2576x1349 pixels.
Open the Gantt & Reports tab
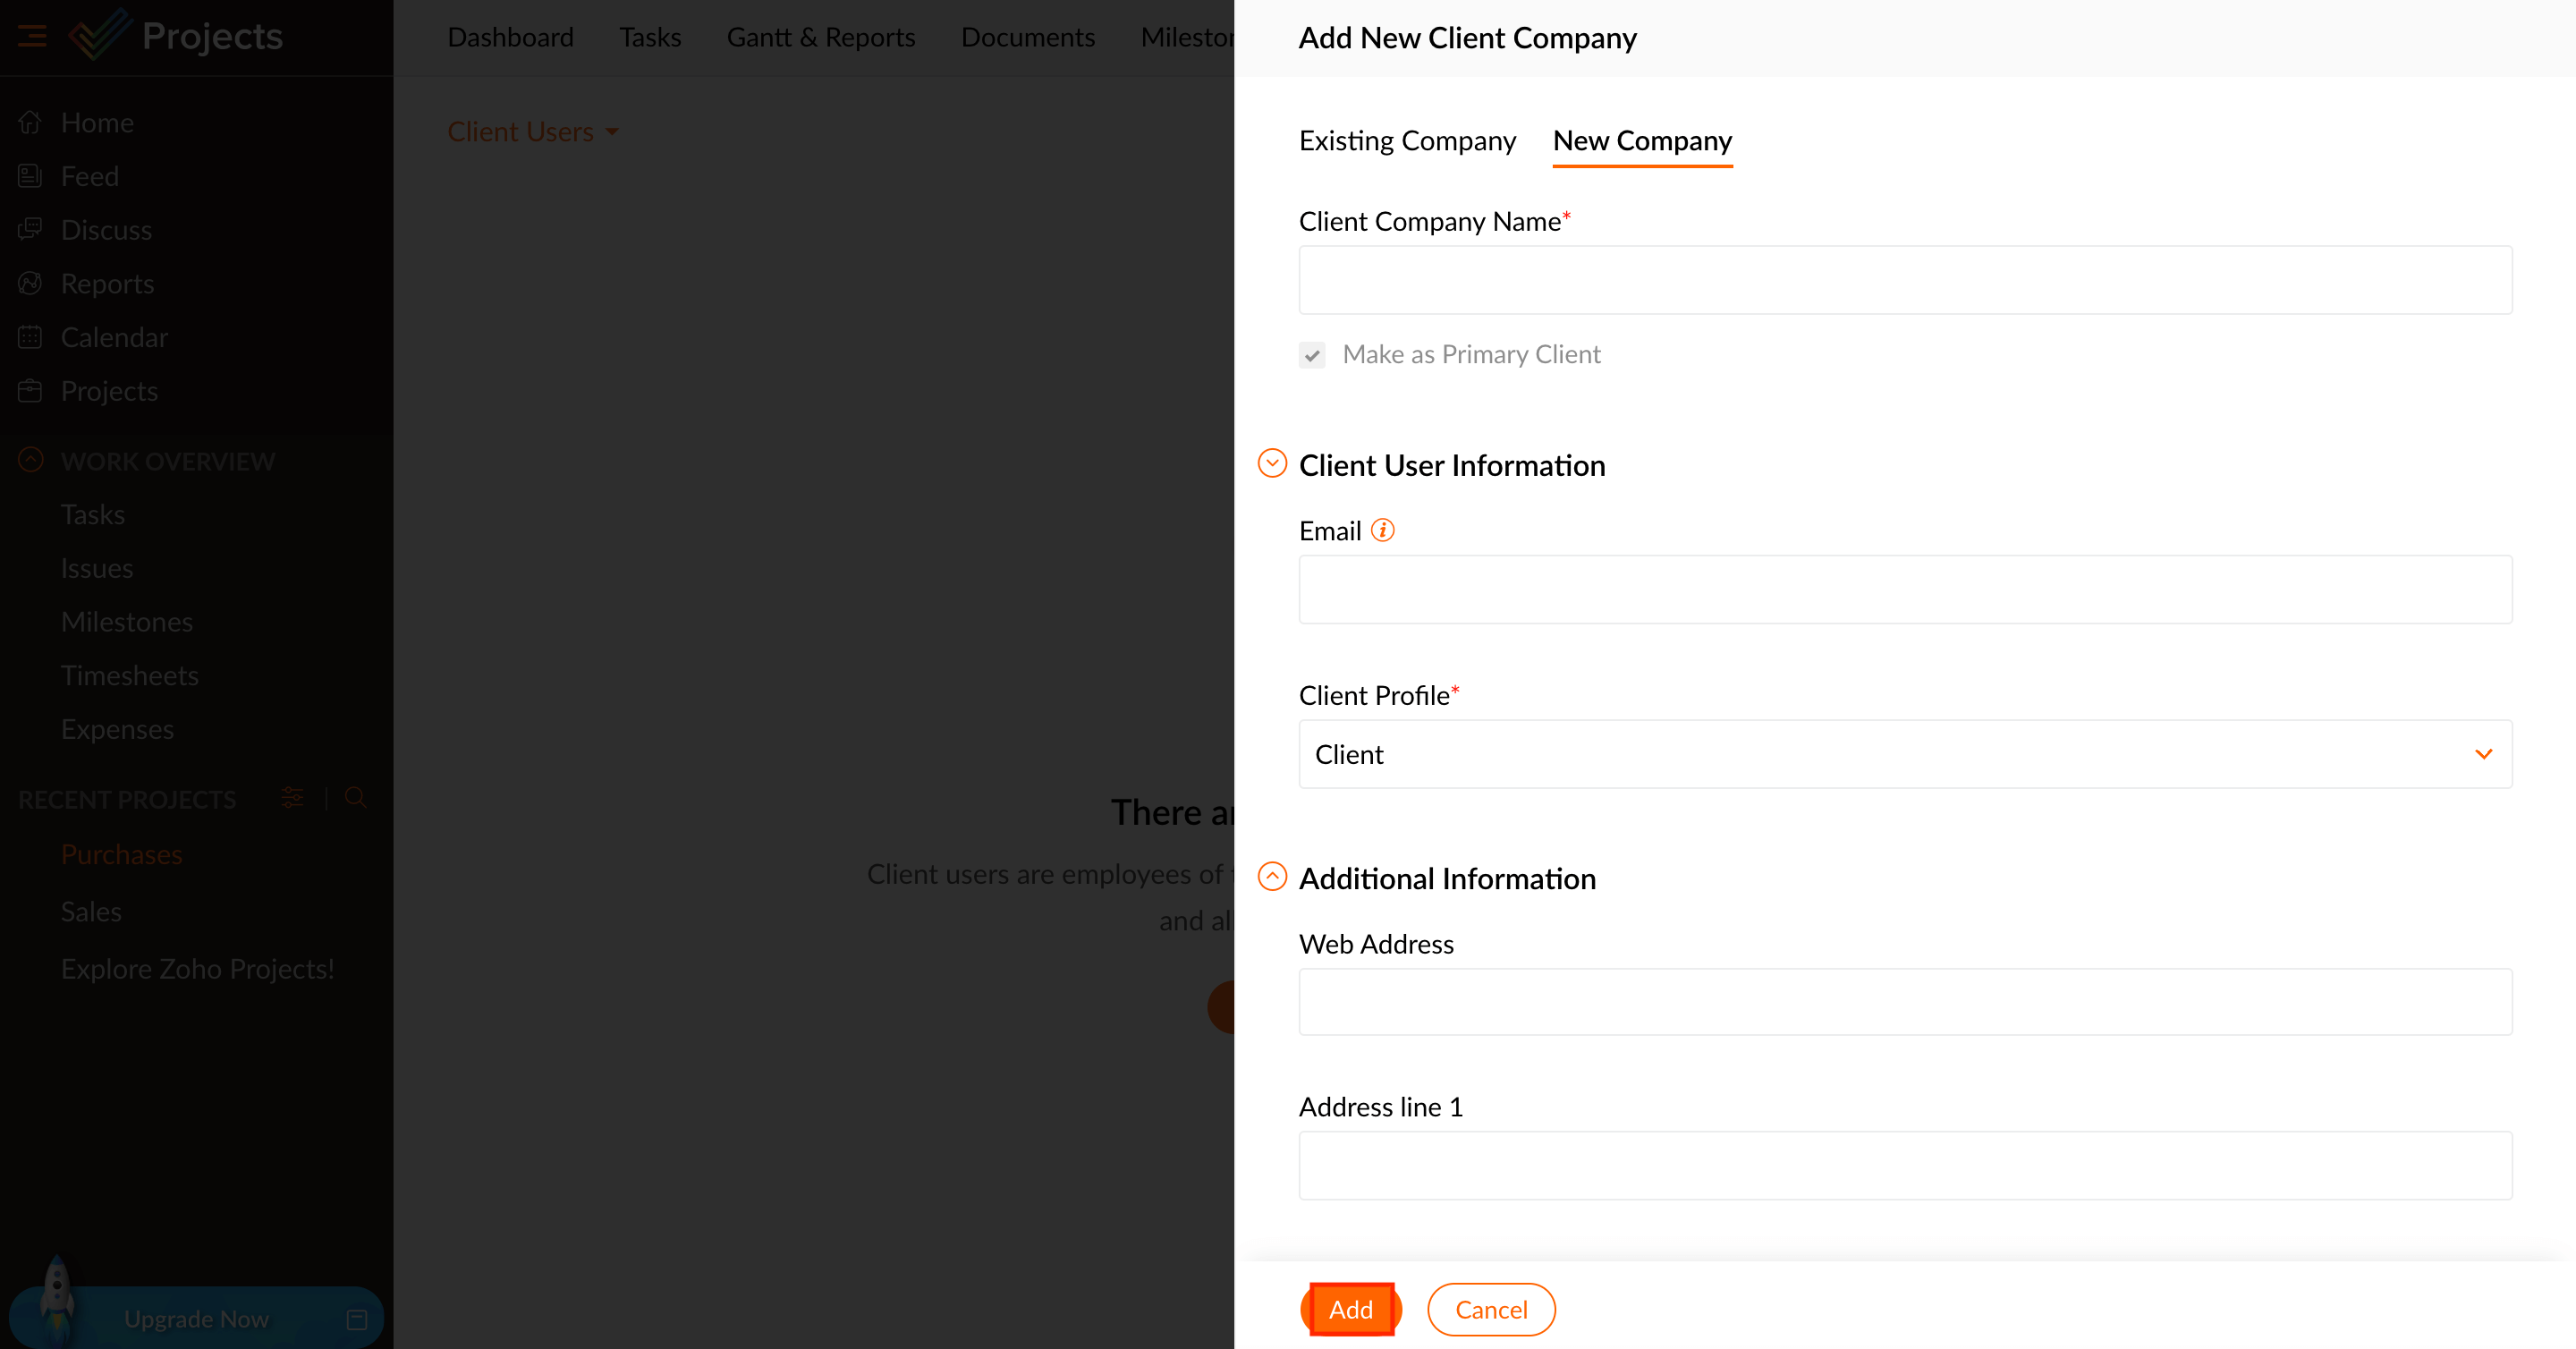[x=820, y=37]
